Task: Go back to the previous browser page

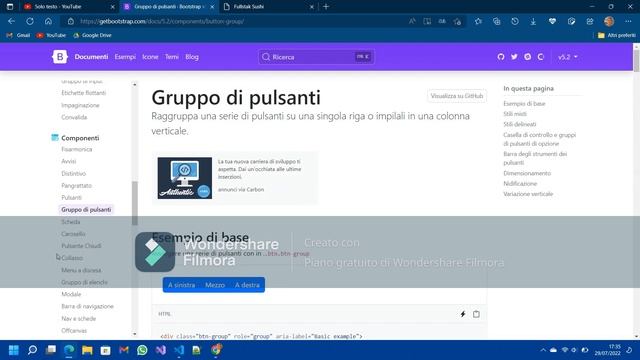Action: (11, 21)
